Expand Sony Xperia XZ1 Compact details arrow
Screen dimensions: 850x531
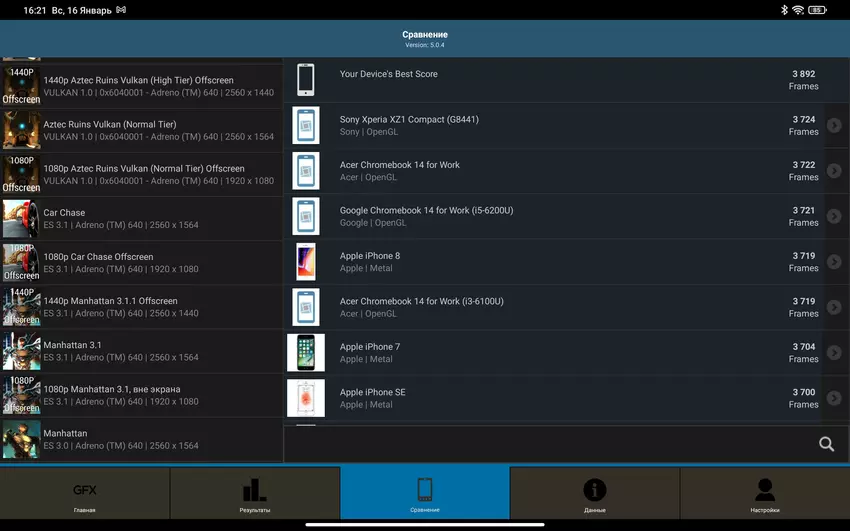point(834,126)
